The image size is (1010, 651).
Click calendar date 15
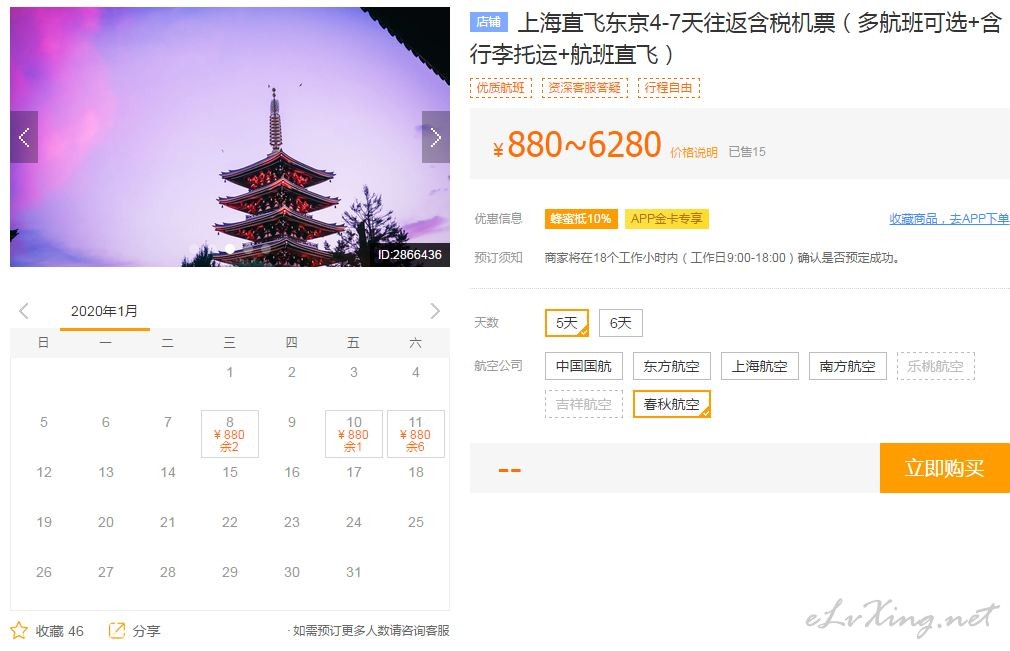tap(230, 472)
